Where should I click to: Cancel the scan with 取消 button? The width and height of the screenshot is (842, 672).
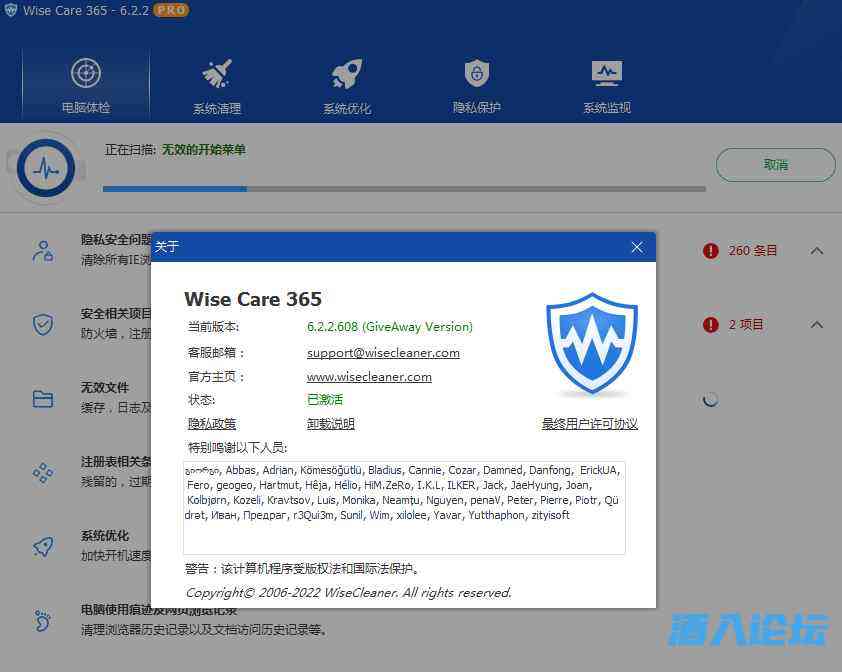[x=775, y=165]
